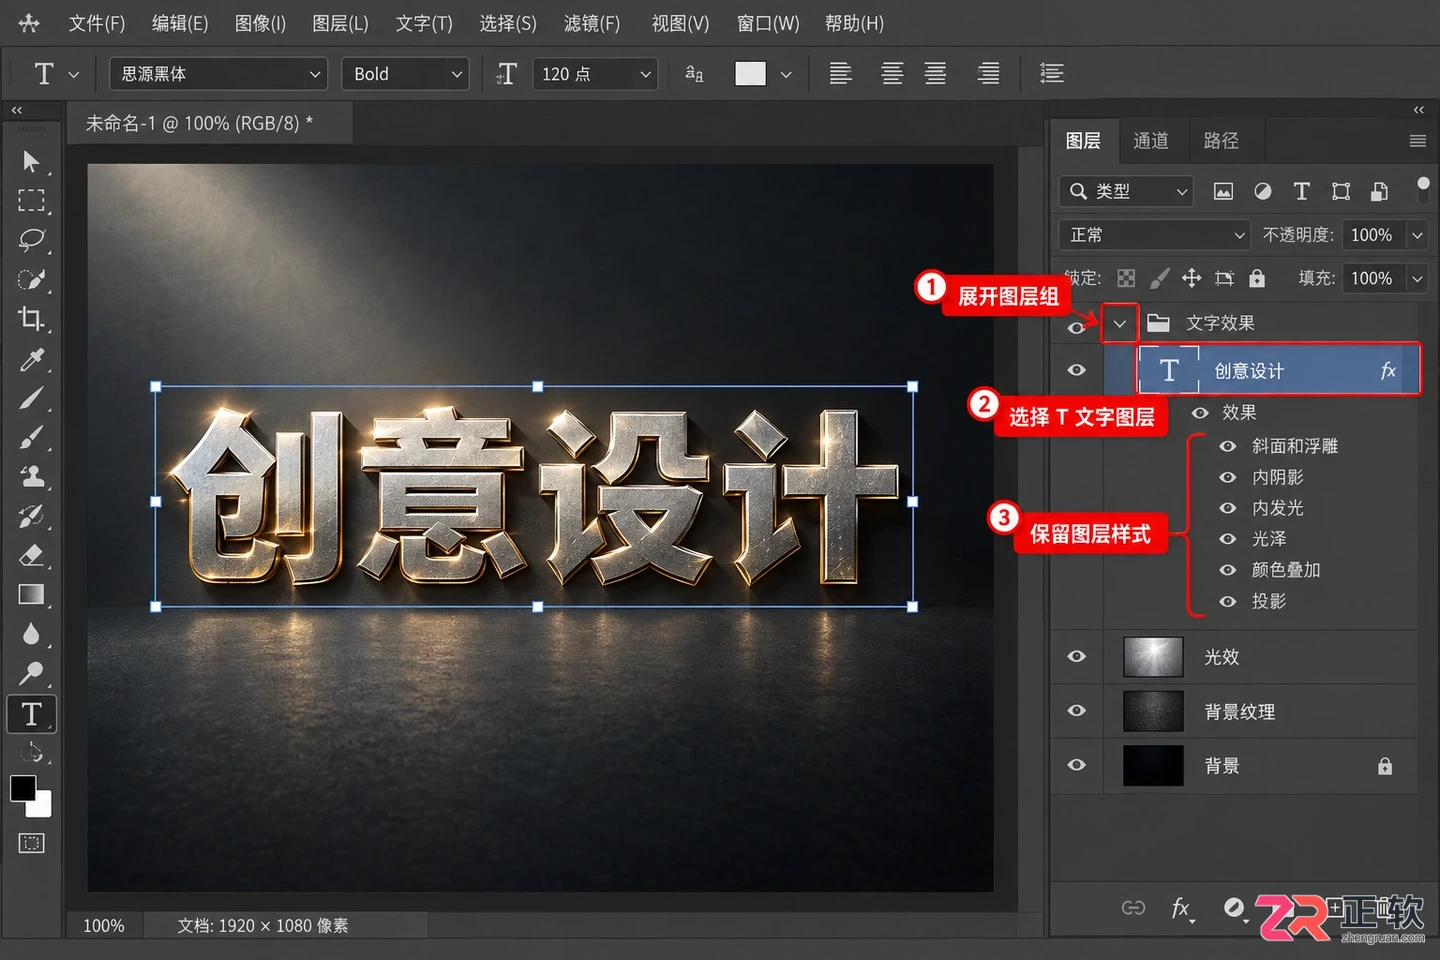Switch to the 通道 tab
This screenshot has width=1440, height=960.
coord(1151,141)
